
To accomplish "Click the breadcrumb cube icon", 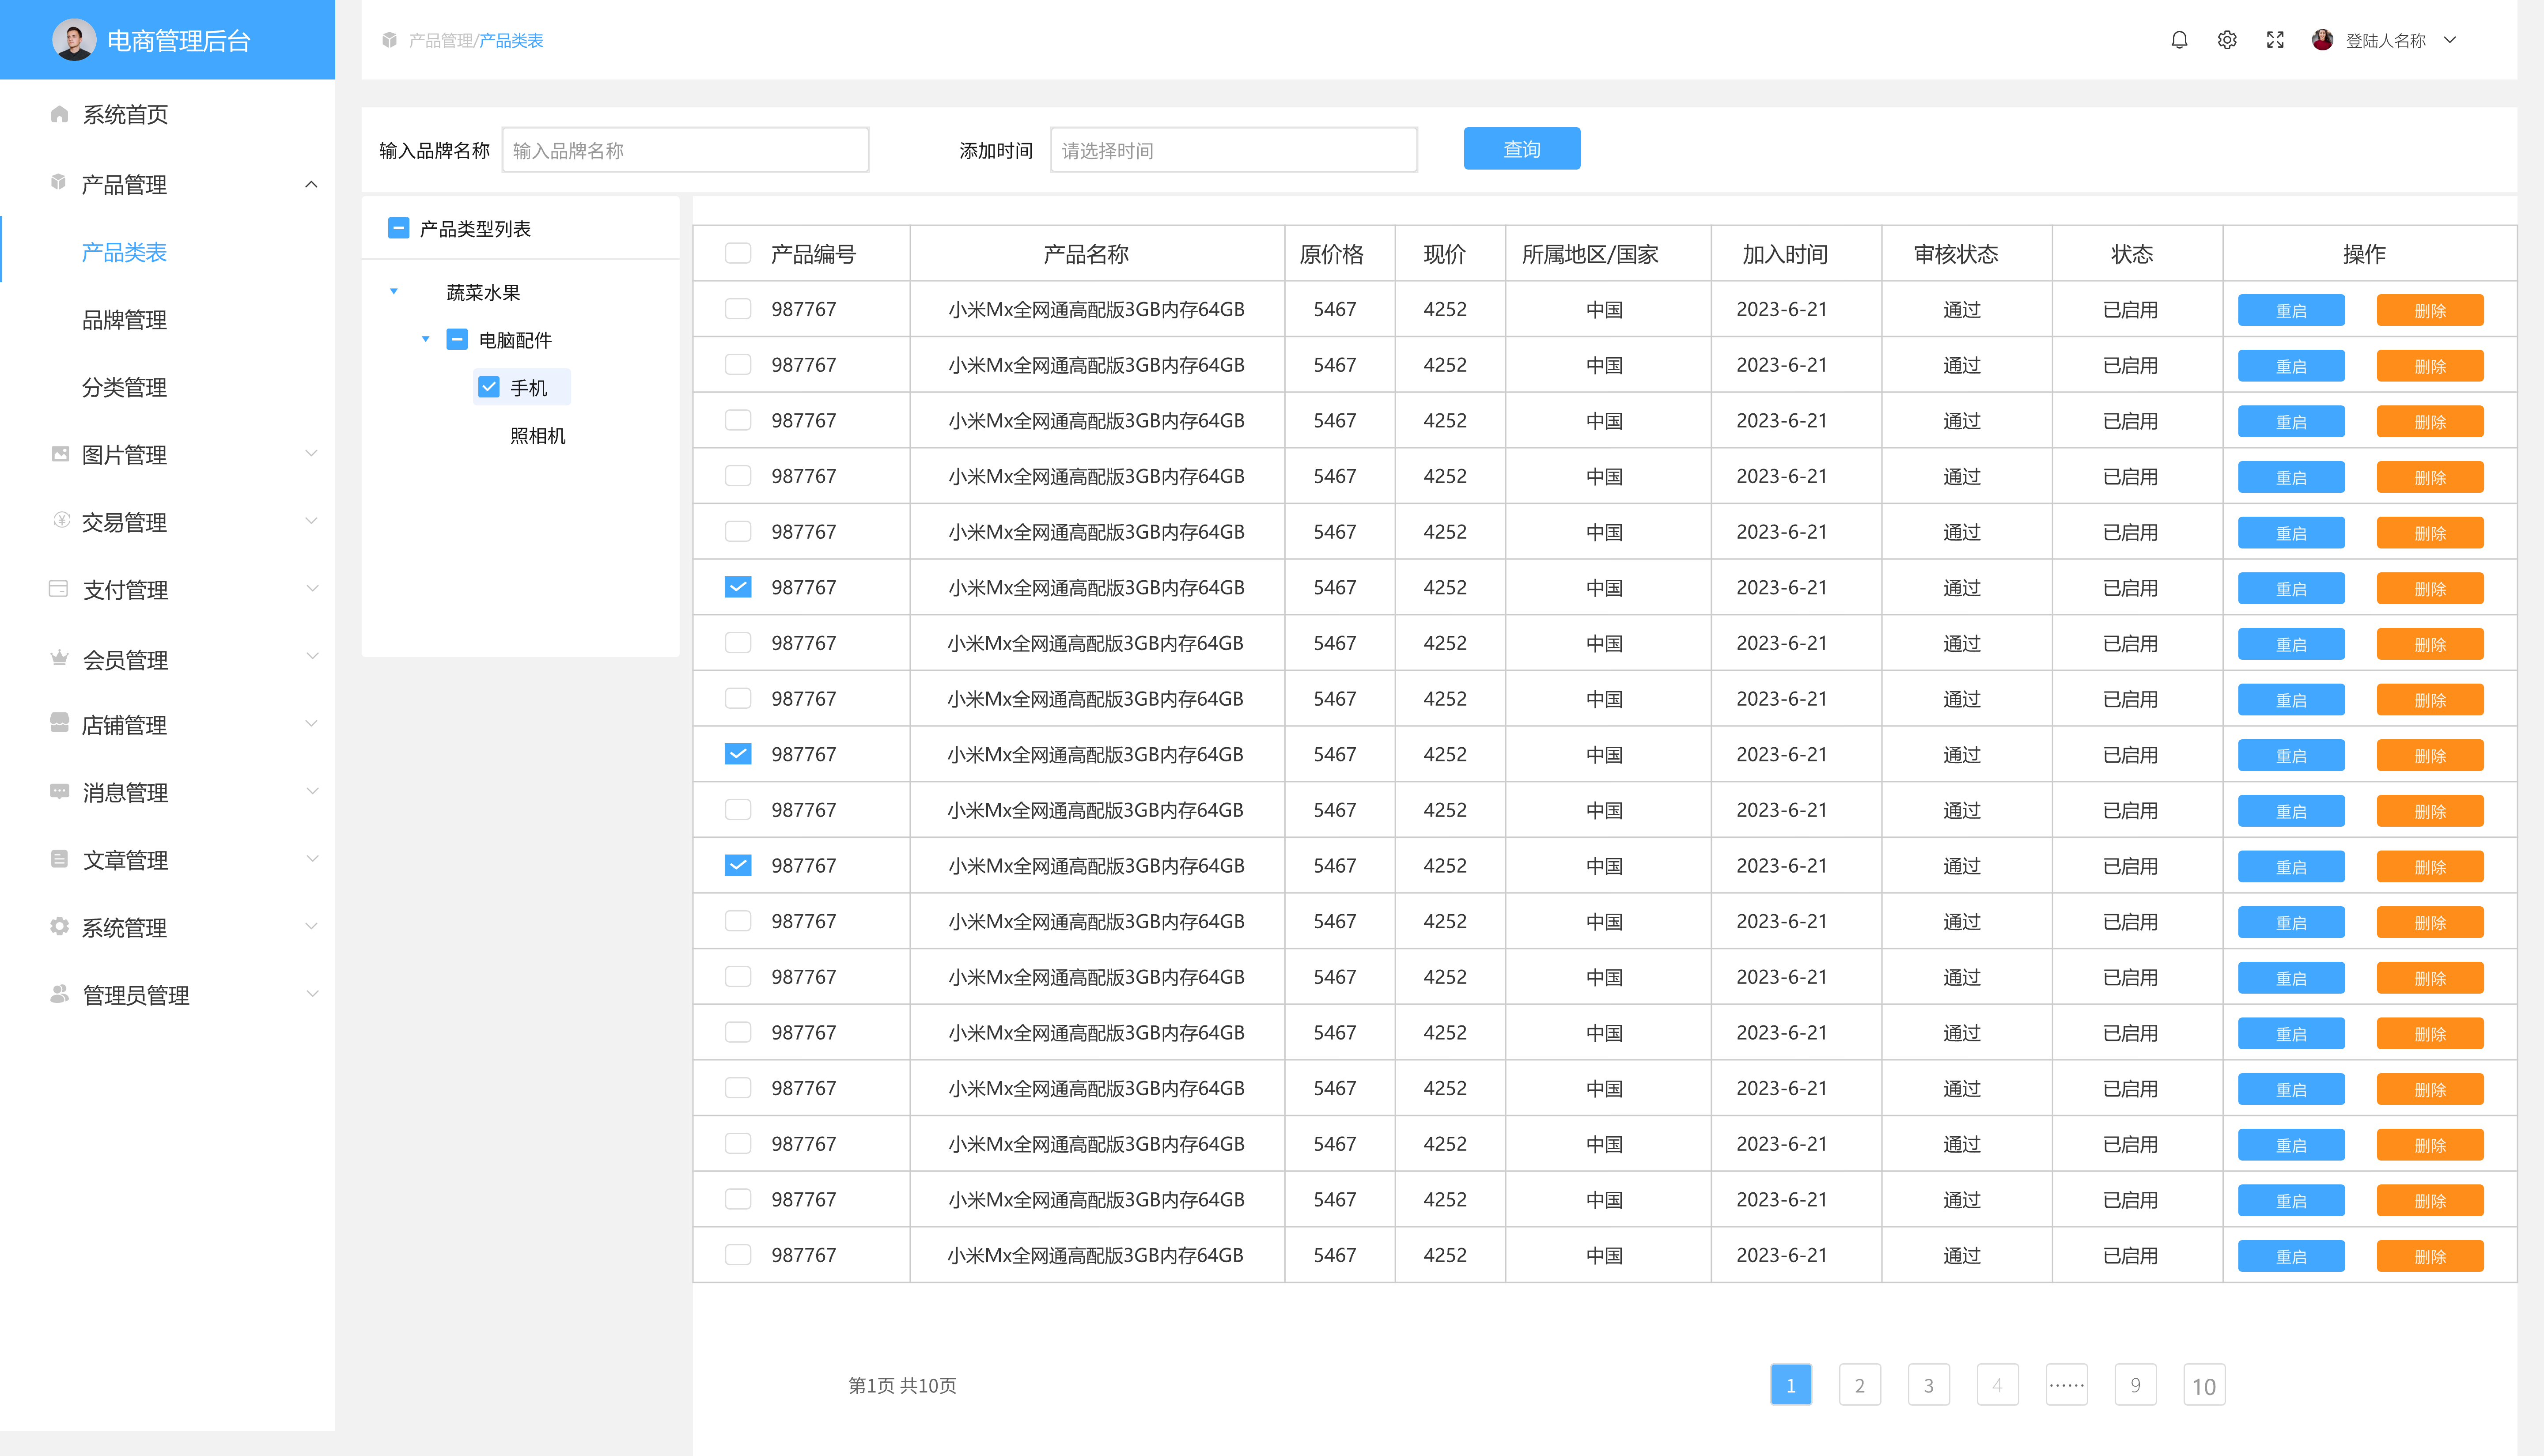I will (389, 40).
